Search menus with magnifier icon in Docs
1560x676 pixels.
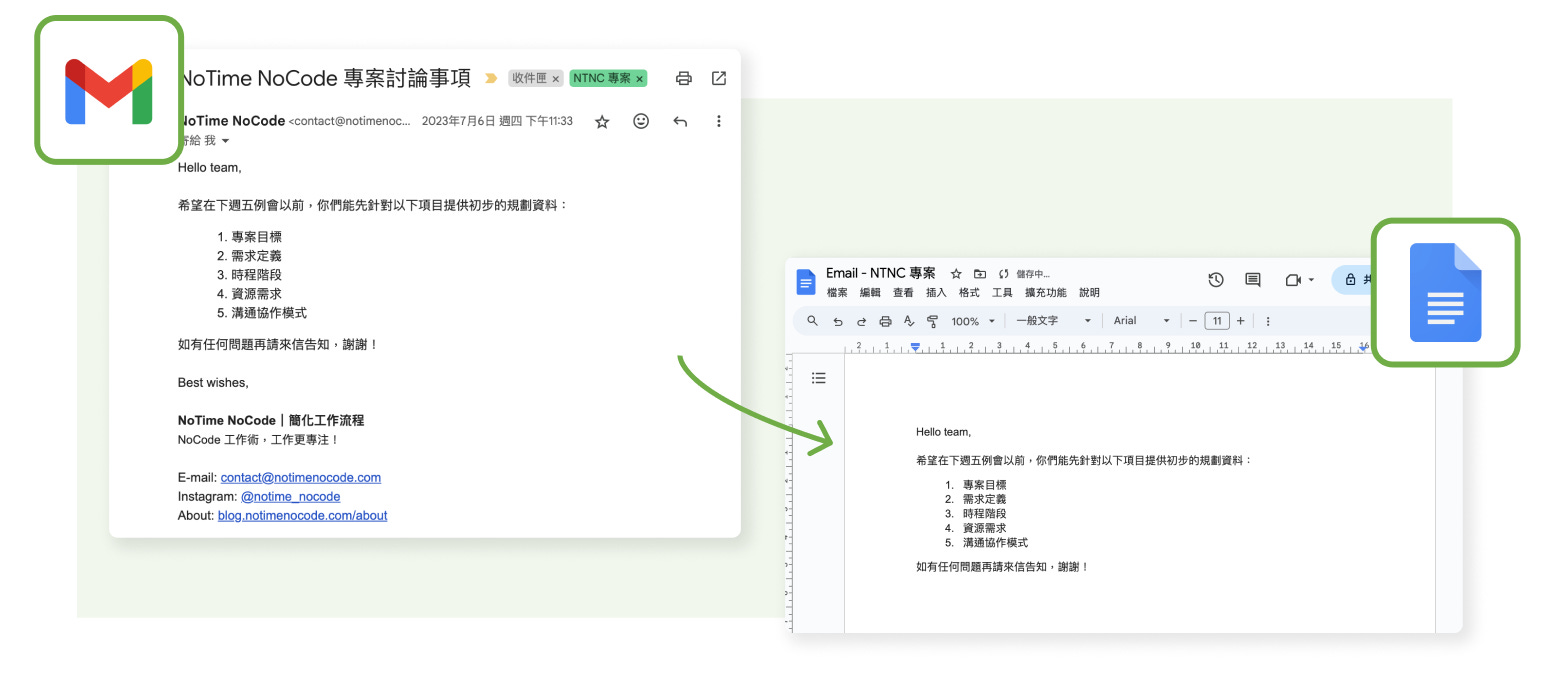point(812,321)
